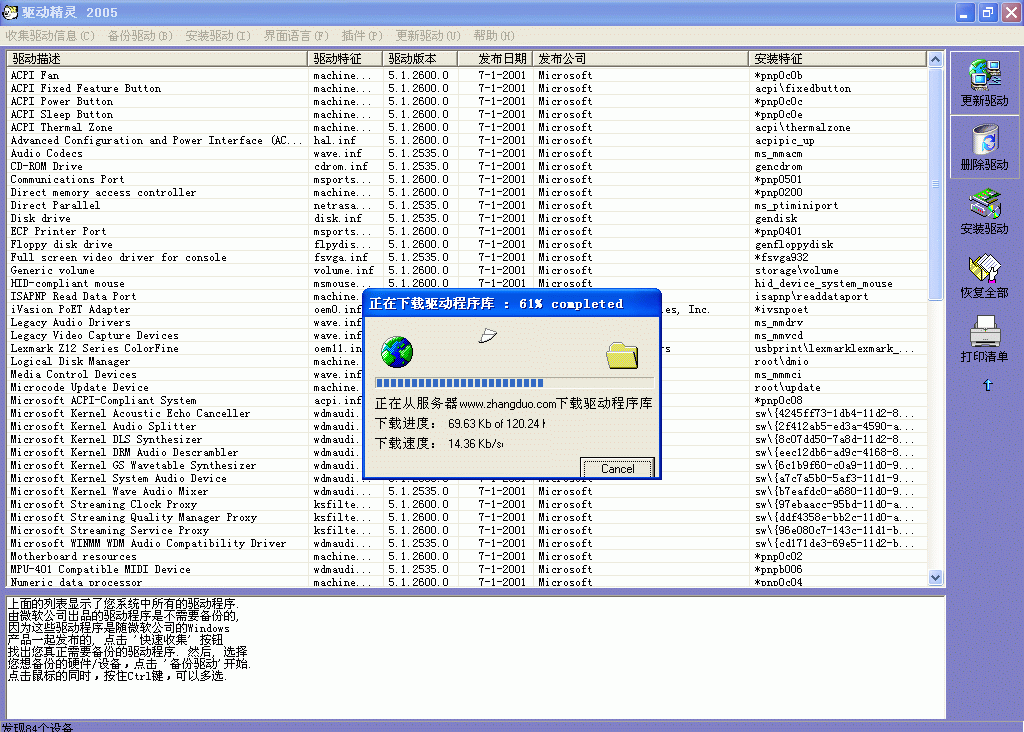Select the "Direct Parallel" row
1024x732 pixels.
(467, 205)
